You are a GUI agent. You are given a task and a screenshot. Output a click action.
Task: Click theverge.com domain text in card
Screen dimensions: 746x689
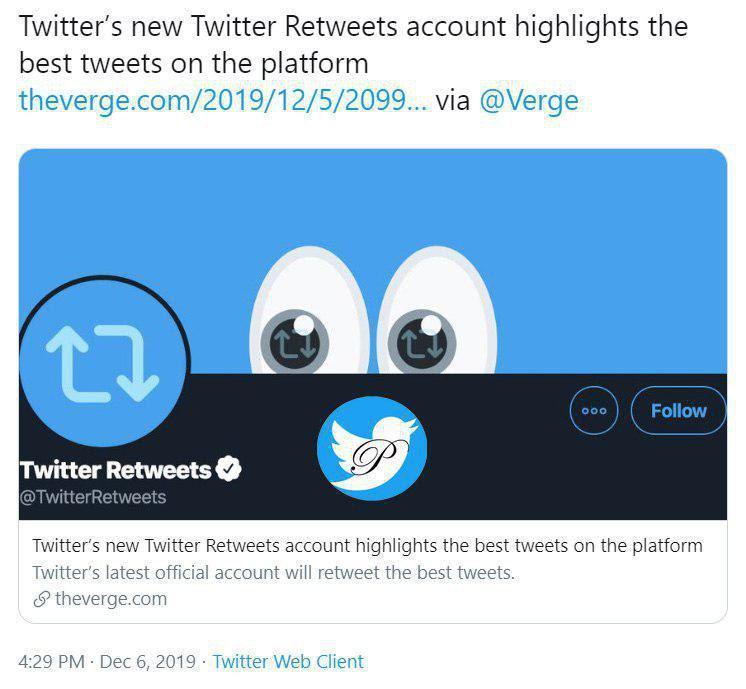click(111, 599)
